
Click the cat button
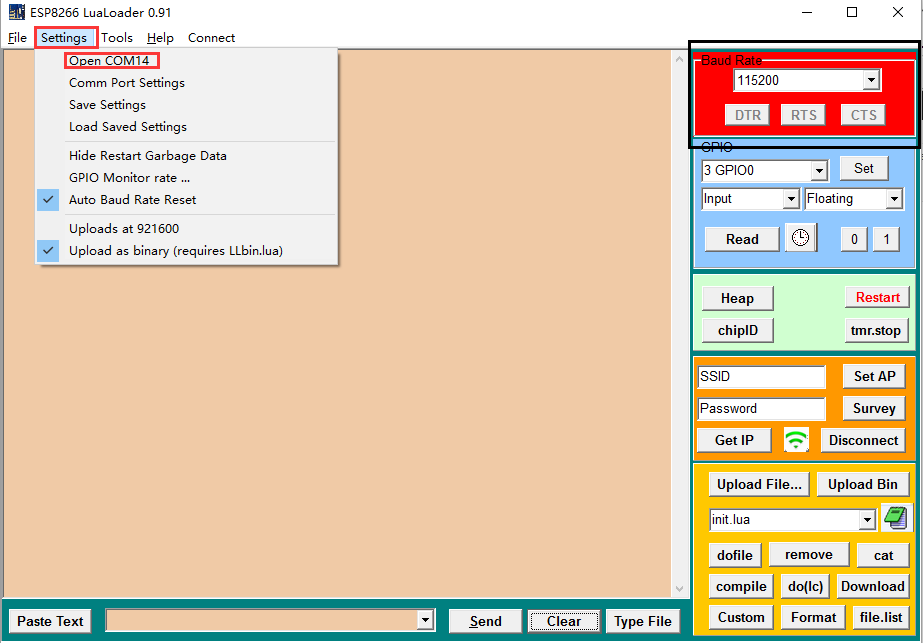pos(883,555)
